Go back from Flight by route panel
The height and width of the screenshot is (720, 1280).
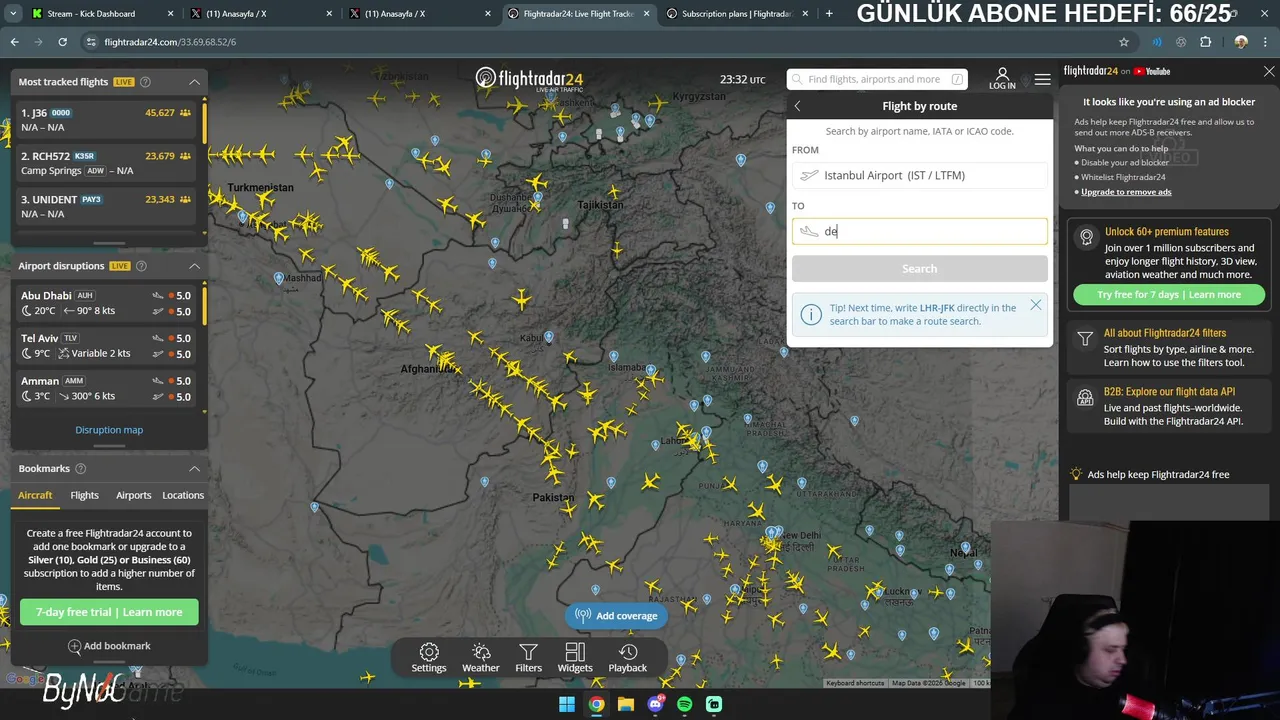coord(797,106)
